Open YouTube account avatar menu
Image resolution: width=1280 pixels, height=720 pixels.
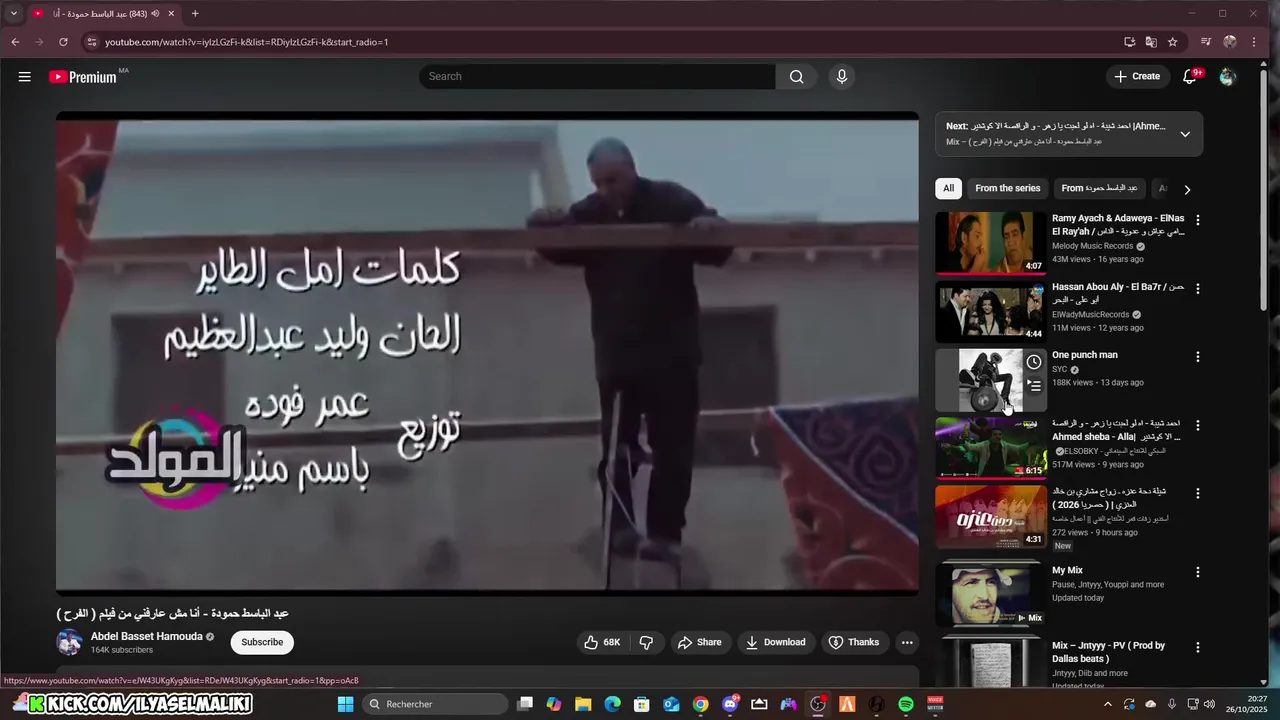pos(1228,76)
